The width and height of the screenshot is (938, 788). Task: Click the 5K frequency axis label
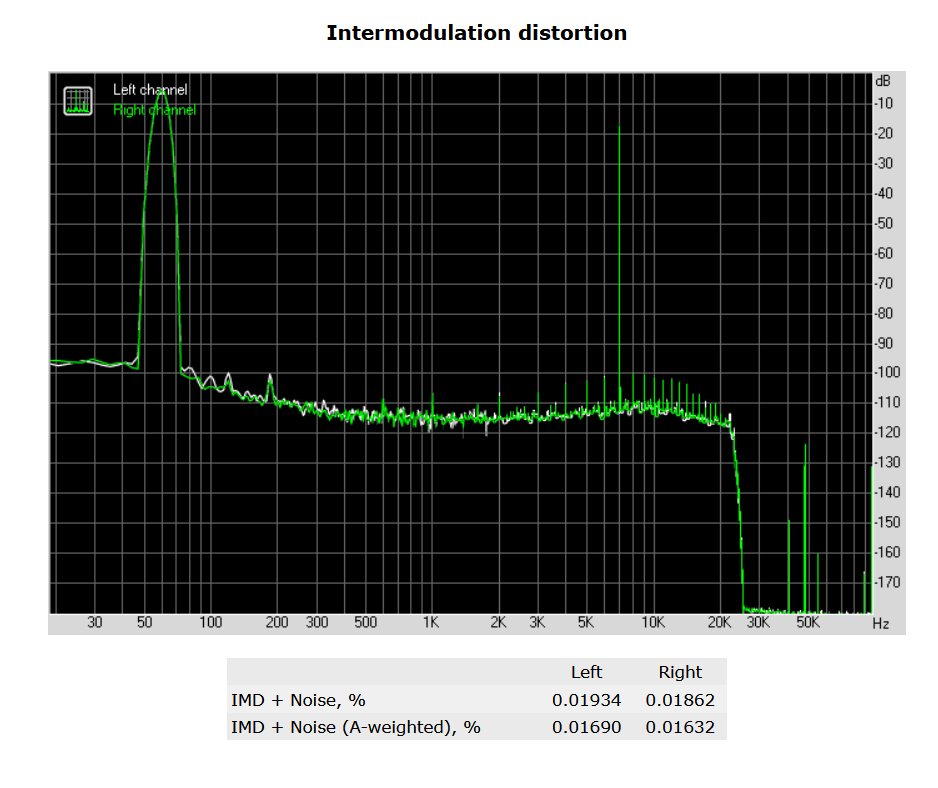coord(586,623)
